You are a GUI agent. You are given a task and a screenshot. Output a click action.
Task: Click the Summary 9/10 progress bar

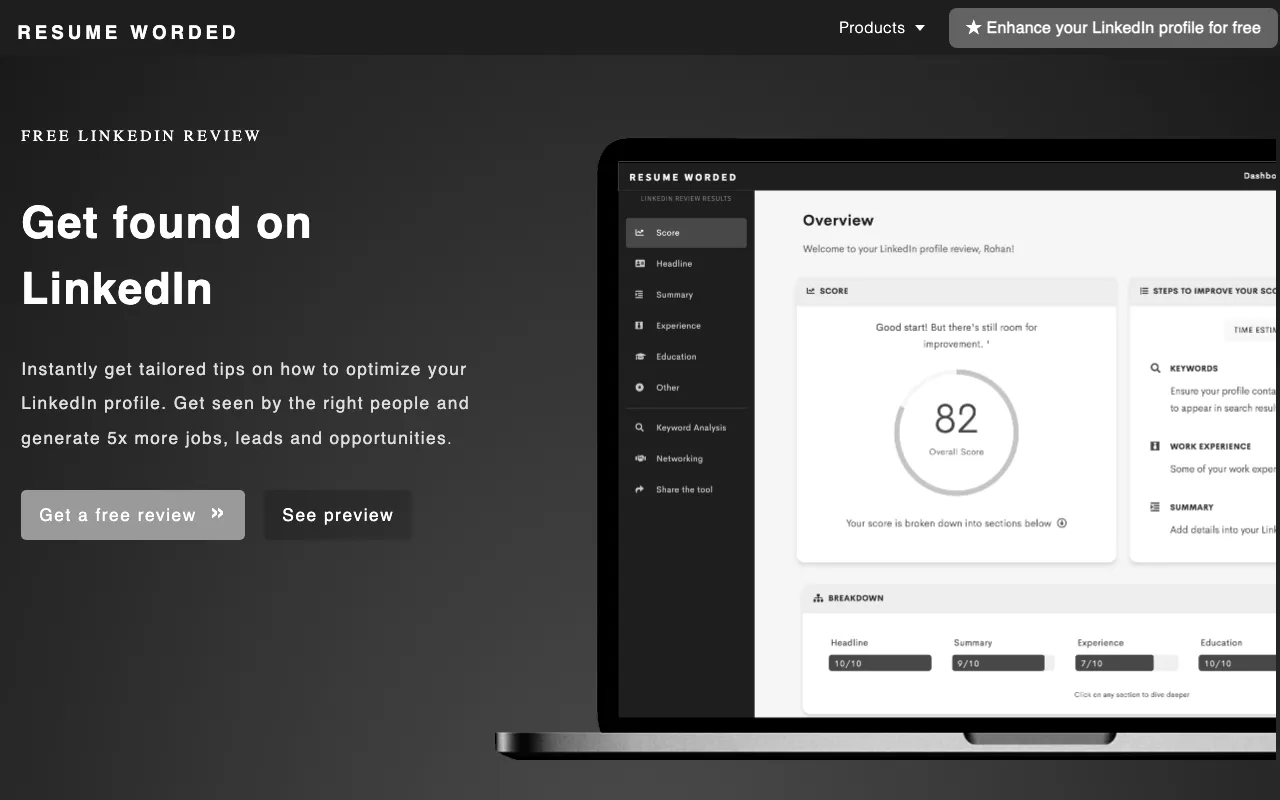click(x=1003, y=663)
